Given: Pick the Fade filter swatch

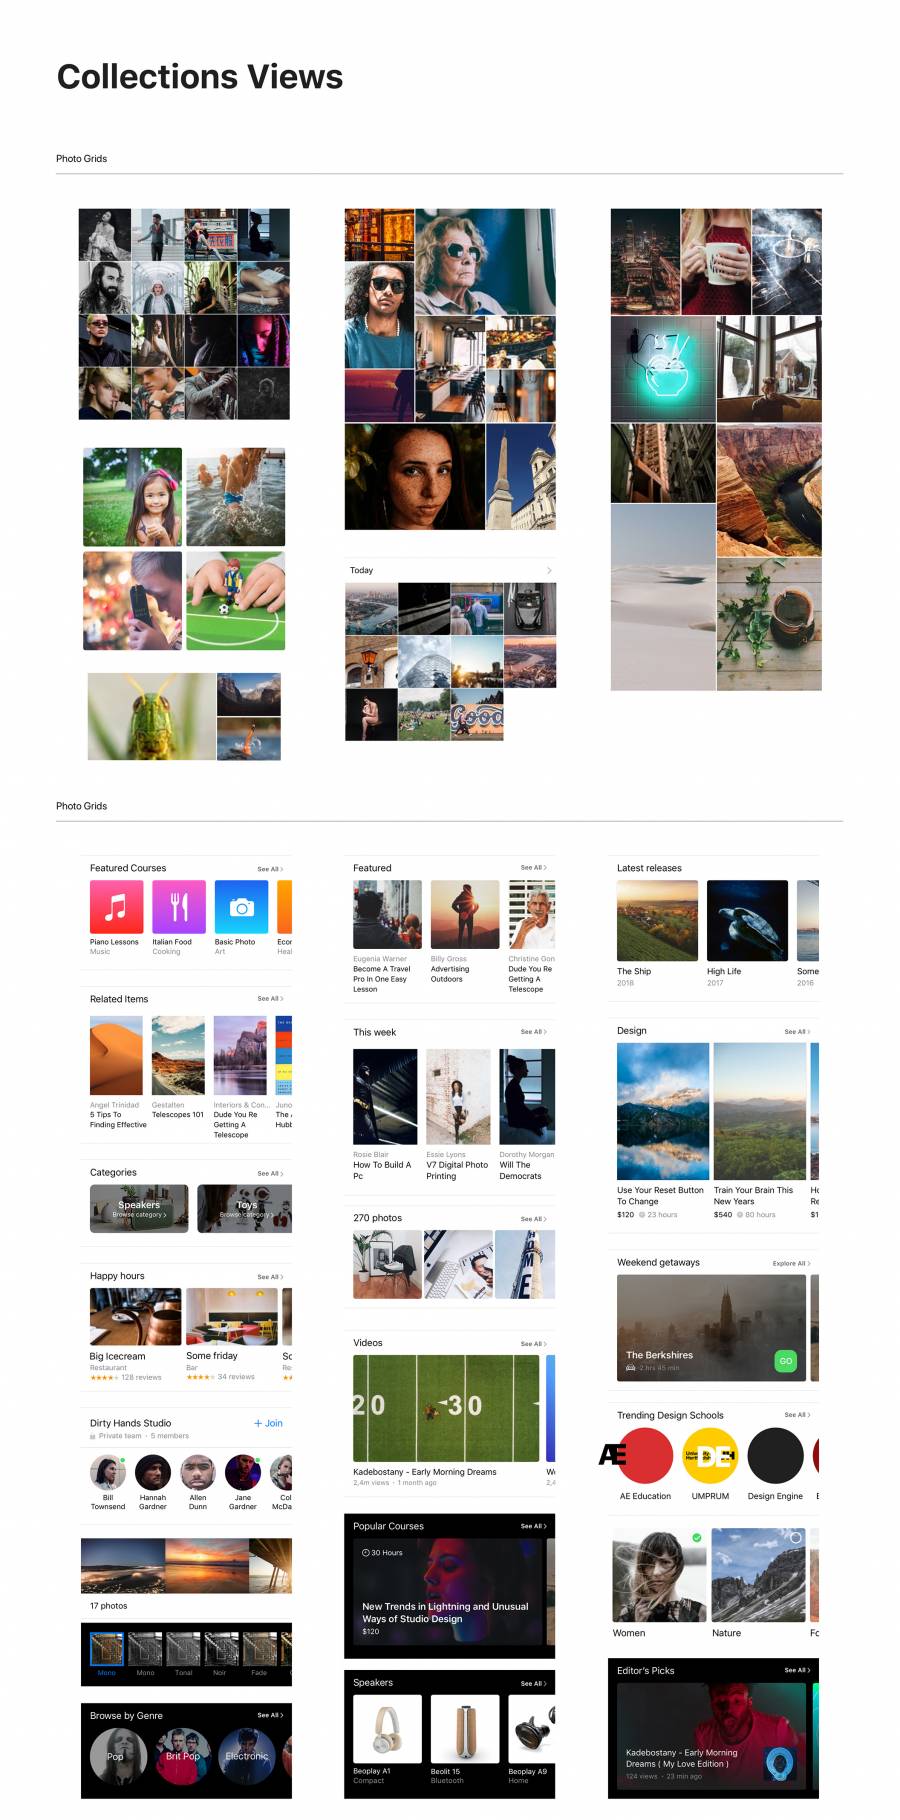Looking at the screenshot, I should click(x=259, y=1649).
